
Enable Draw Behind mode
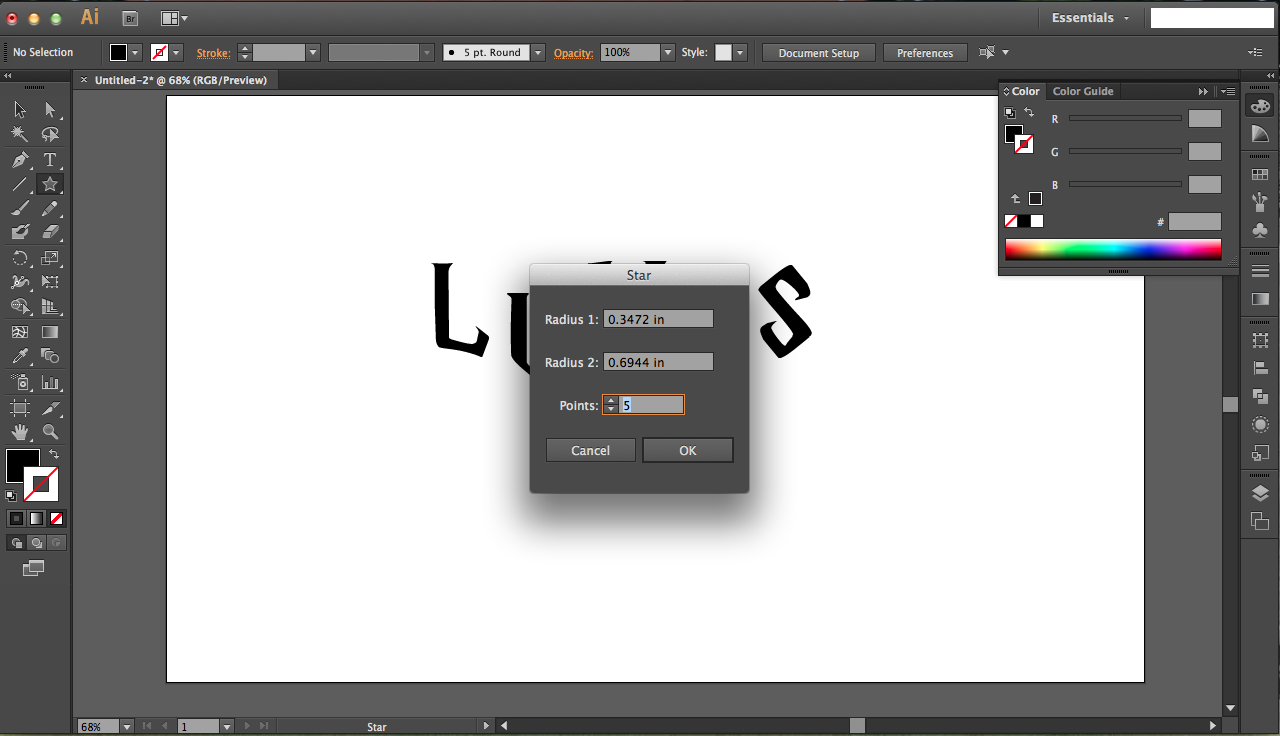tap(36, 543)
